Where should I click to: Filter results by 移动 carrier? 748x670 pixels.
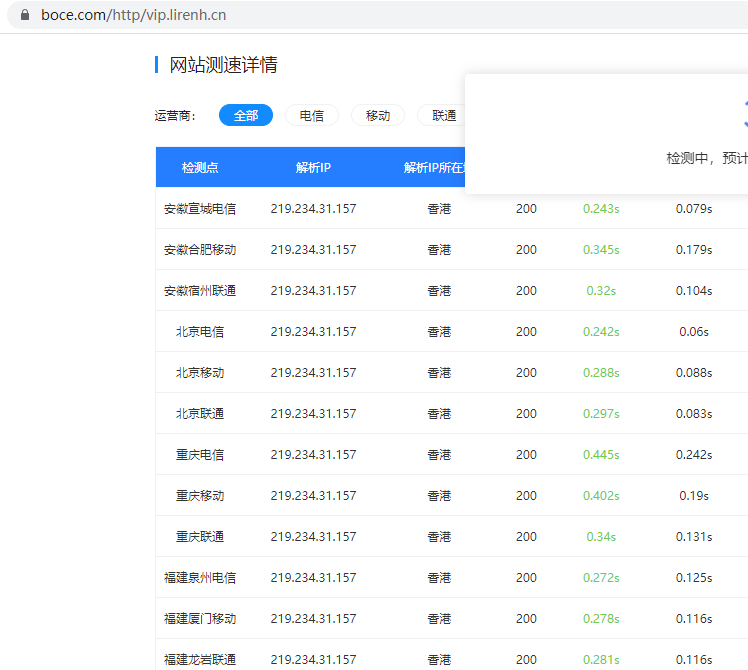(x=378, y=115)
